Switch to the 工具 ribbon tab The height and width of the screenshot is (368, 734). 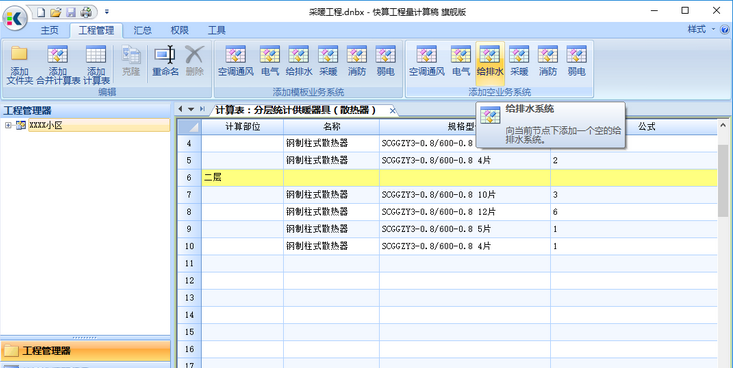(x=217, y=30)
